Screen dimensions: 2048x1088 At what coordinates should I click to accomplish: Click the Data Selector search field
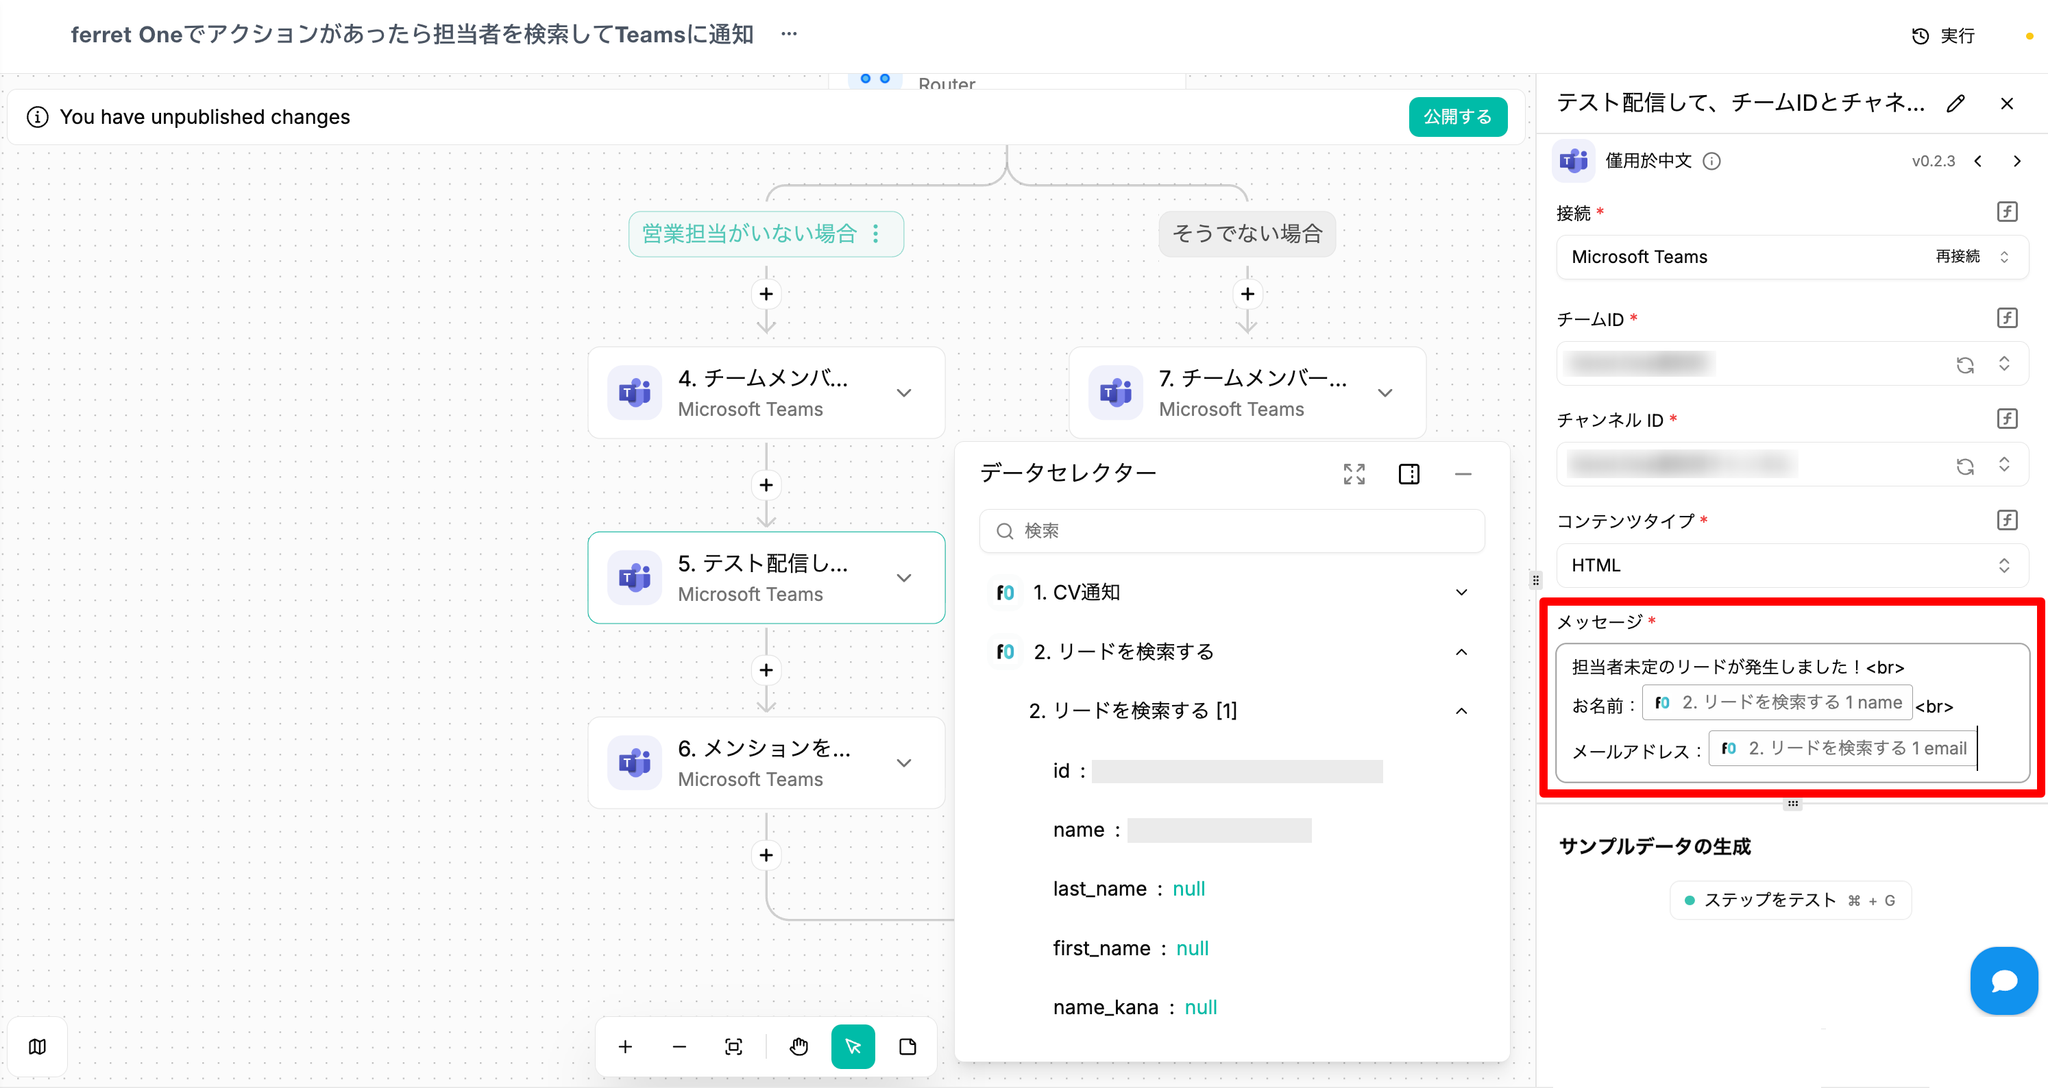pyautogui.click(x=1232, y=531)
